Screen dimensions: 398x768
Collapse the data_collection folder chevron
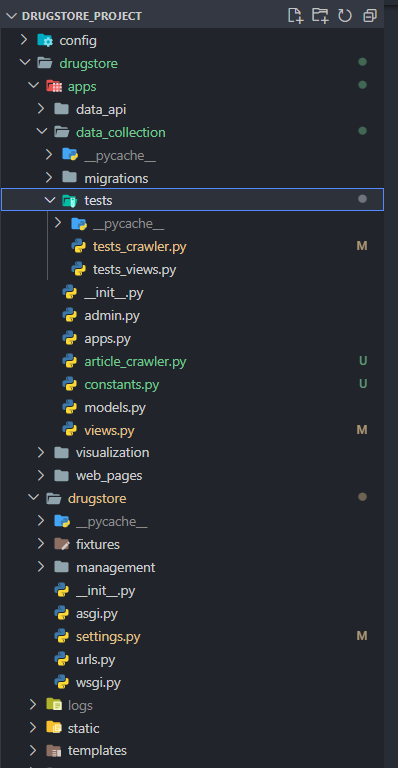point(41,132)
